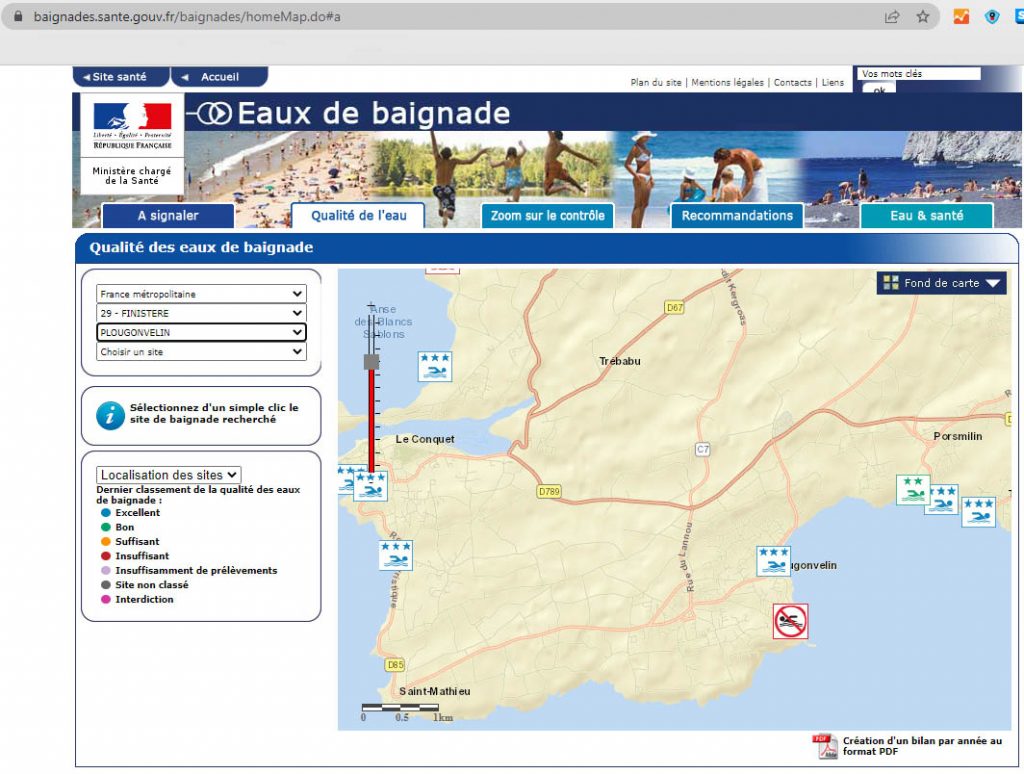Click the blue information icon
Viewport: 1024px width, 774px height.
pyautogui.click(x=110, y=415)
